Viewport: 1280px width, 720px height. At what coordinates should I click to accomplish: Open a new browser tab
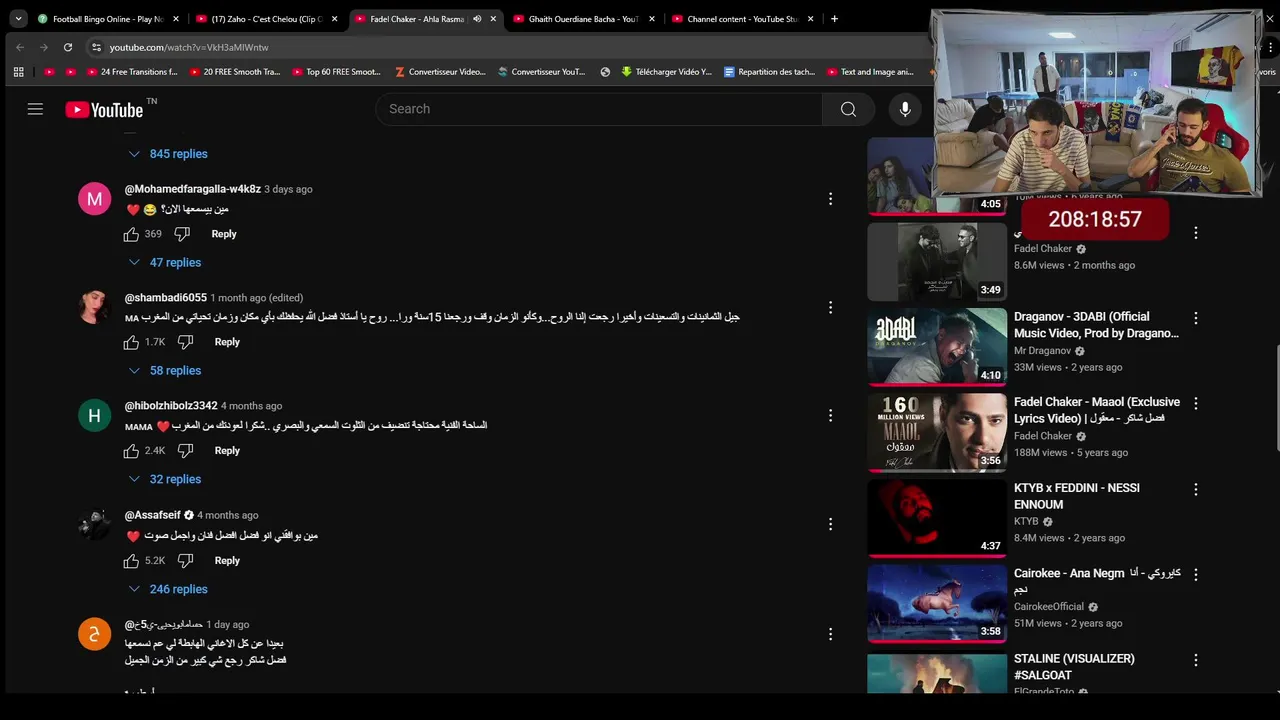point(835,19)
